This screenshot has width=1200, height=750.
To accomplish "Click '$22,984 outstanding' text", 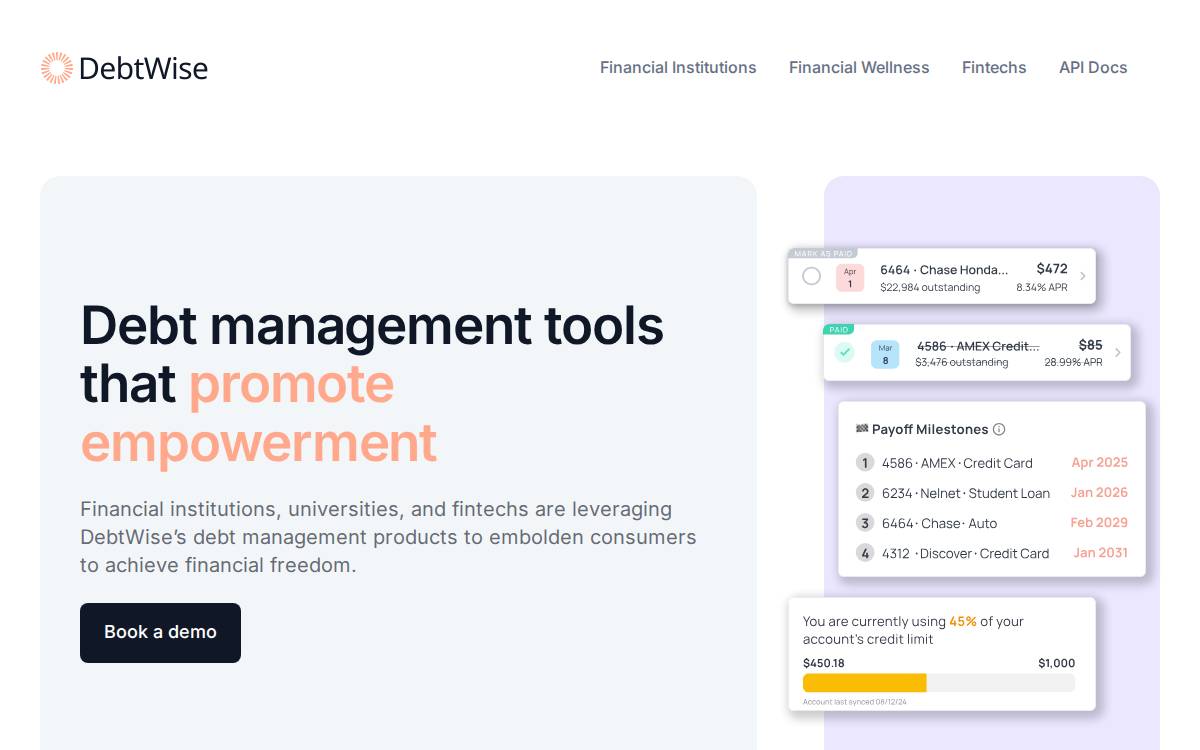I will (930, 288).
